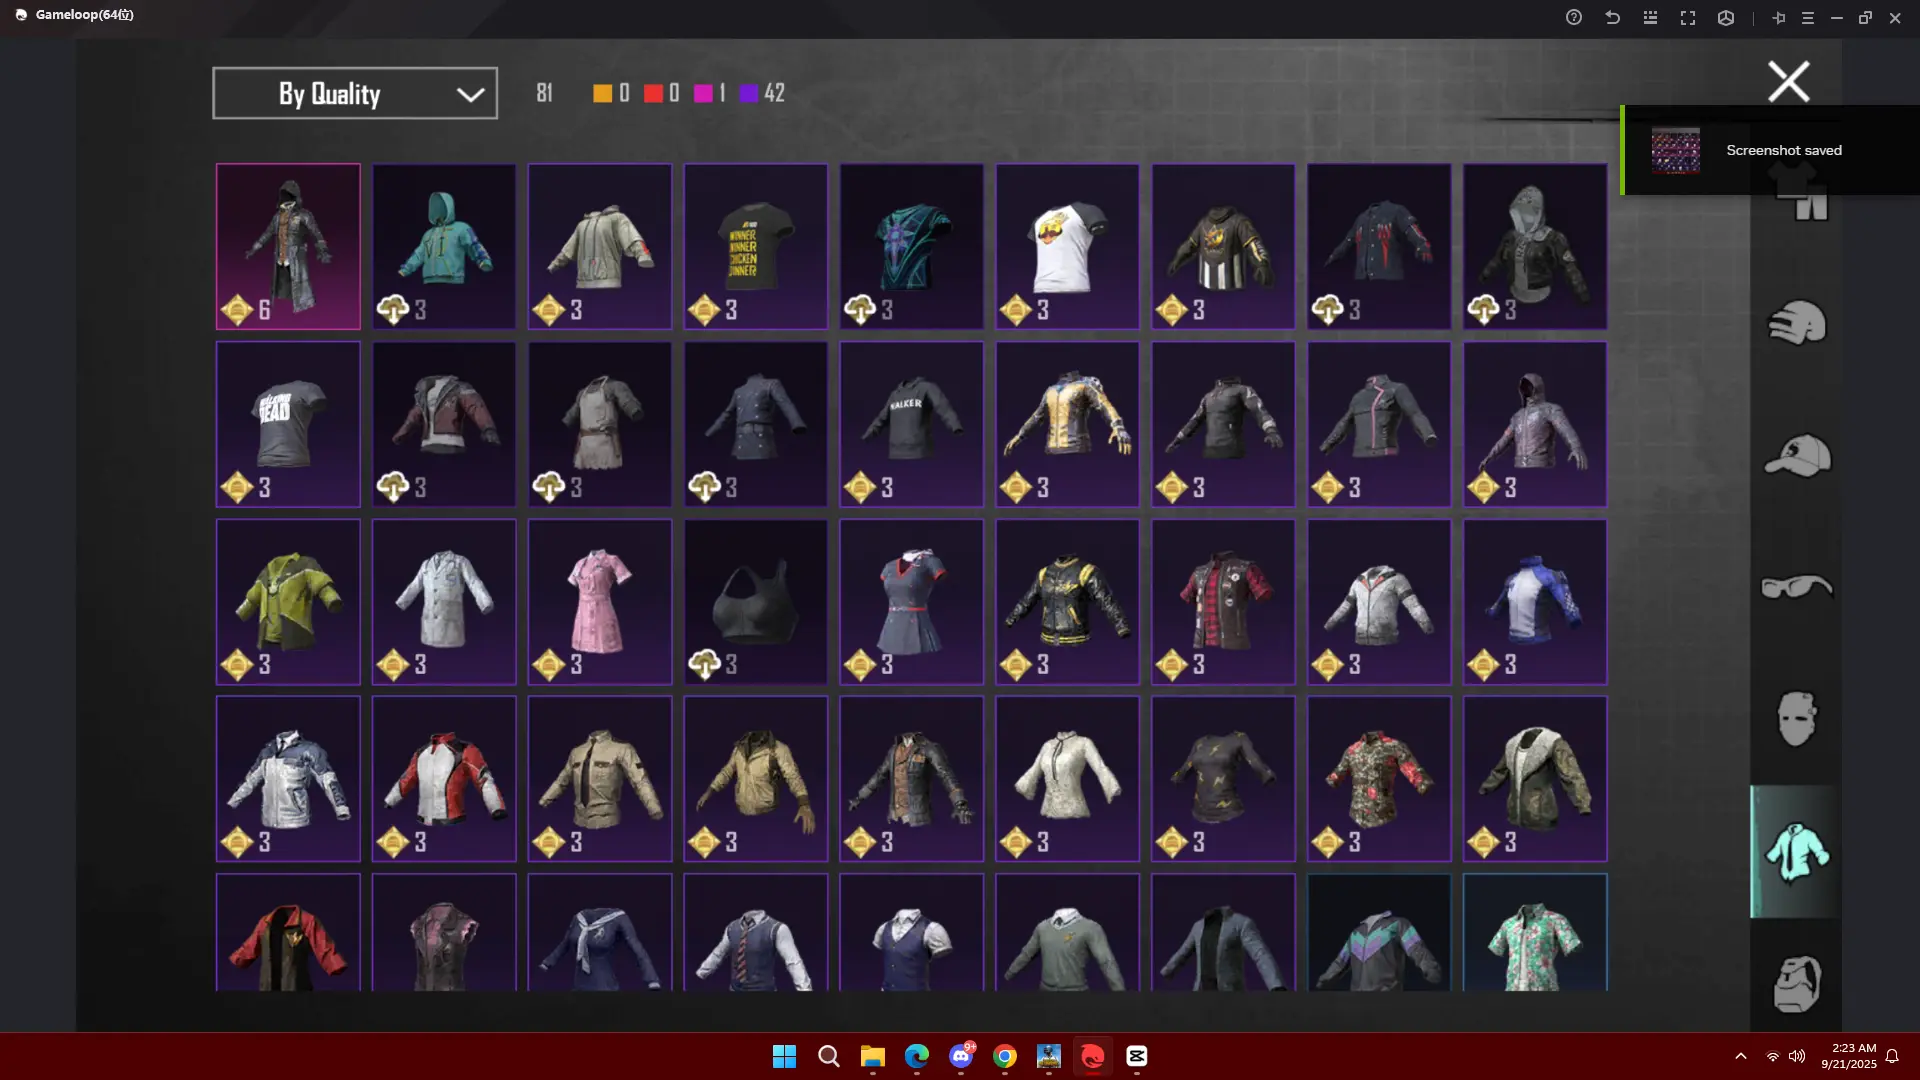Click the Gameloop help question icon
This screenshot has width=1920, height=1080.
coord(1574,18)
